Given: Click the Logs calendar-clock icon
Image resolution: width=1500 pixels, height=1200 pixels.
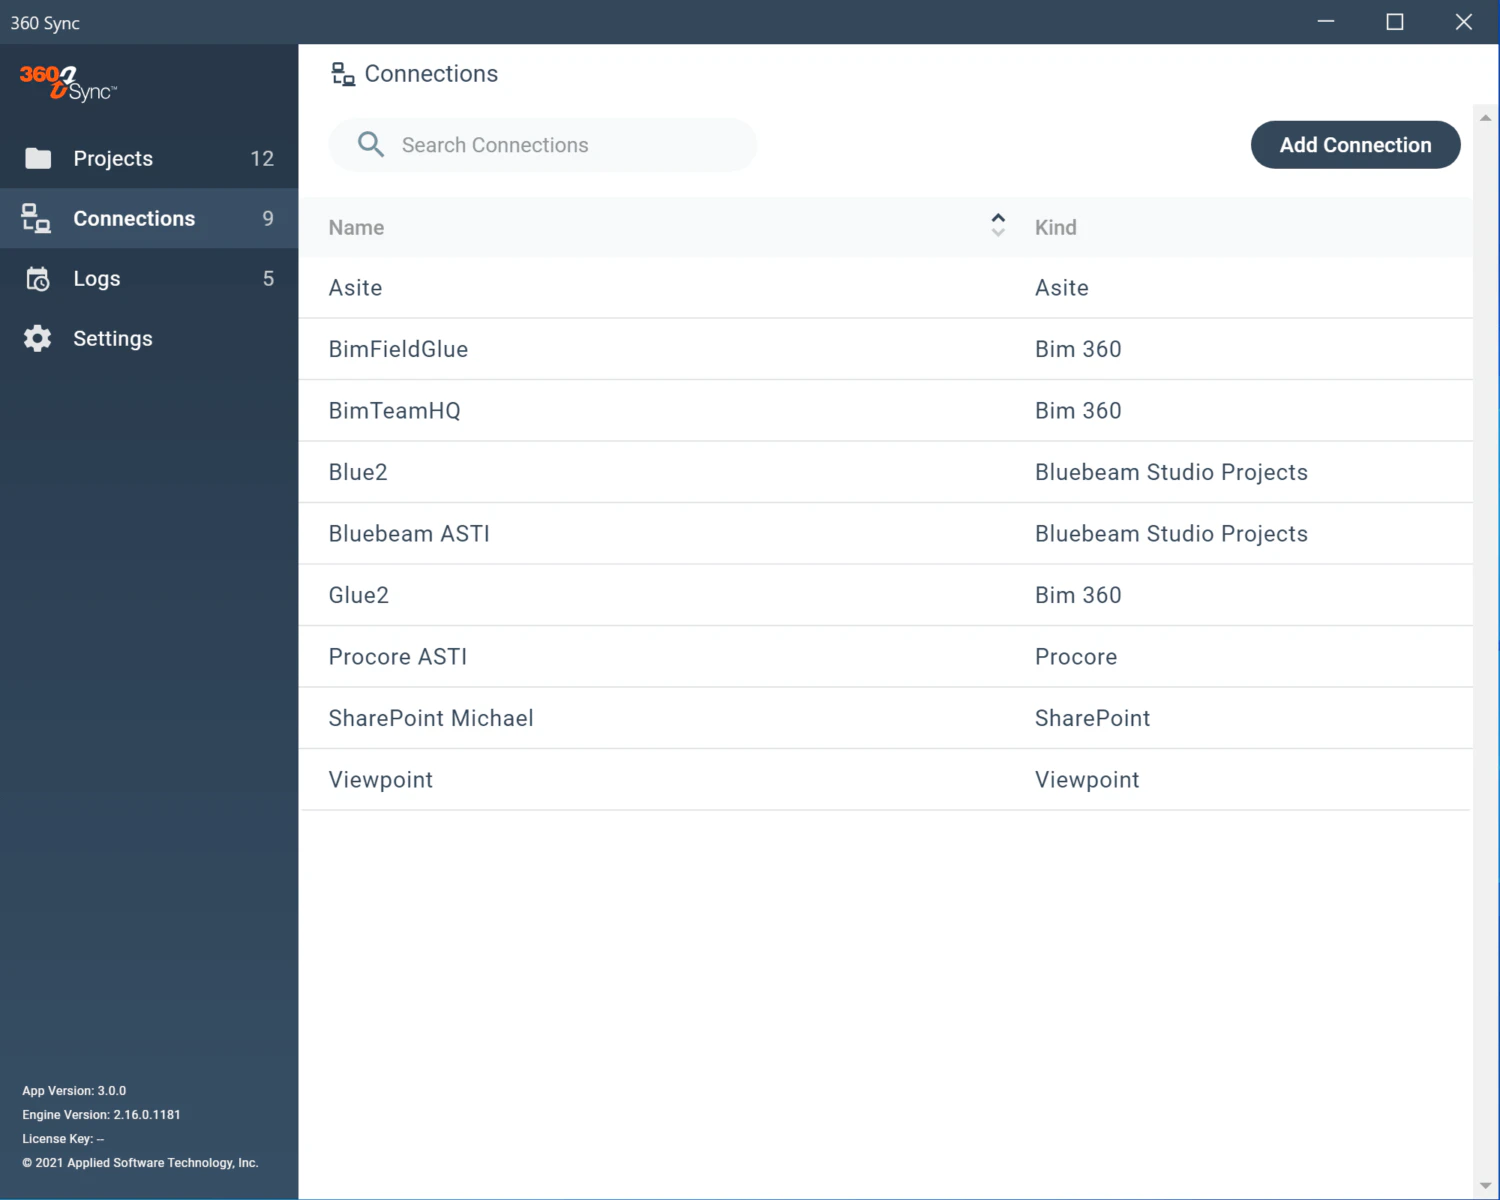Looking at the screenshot, I should tap(38, 279).
